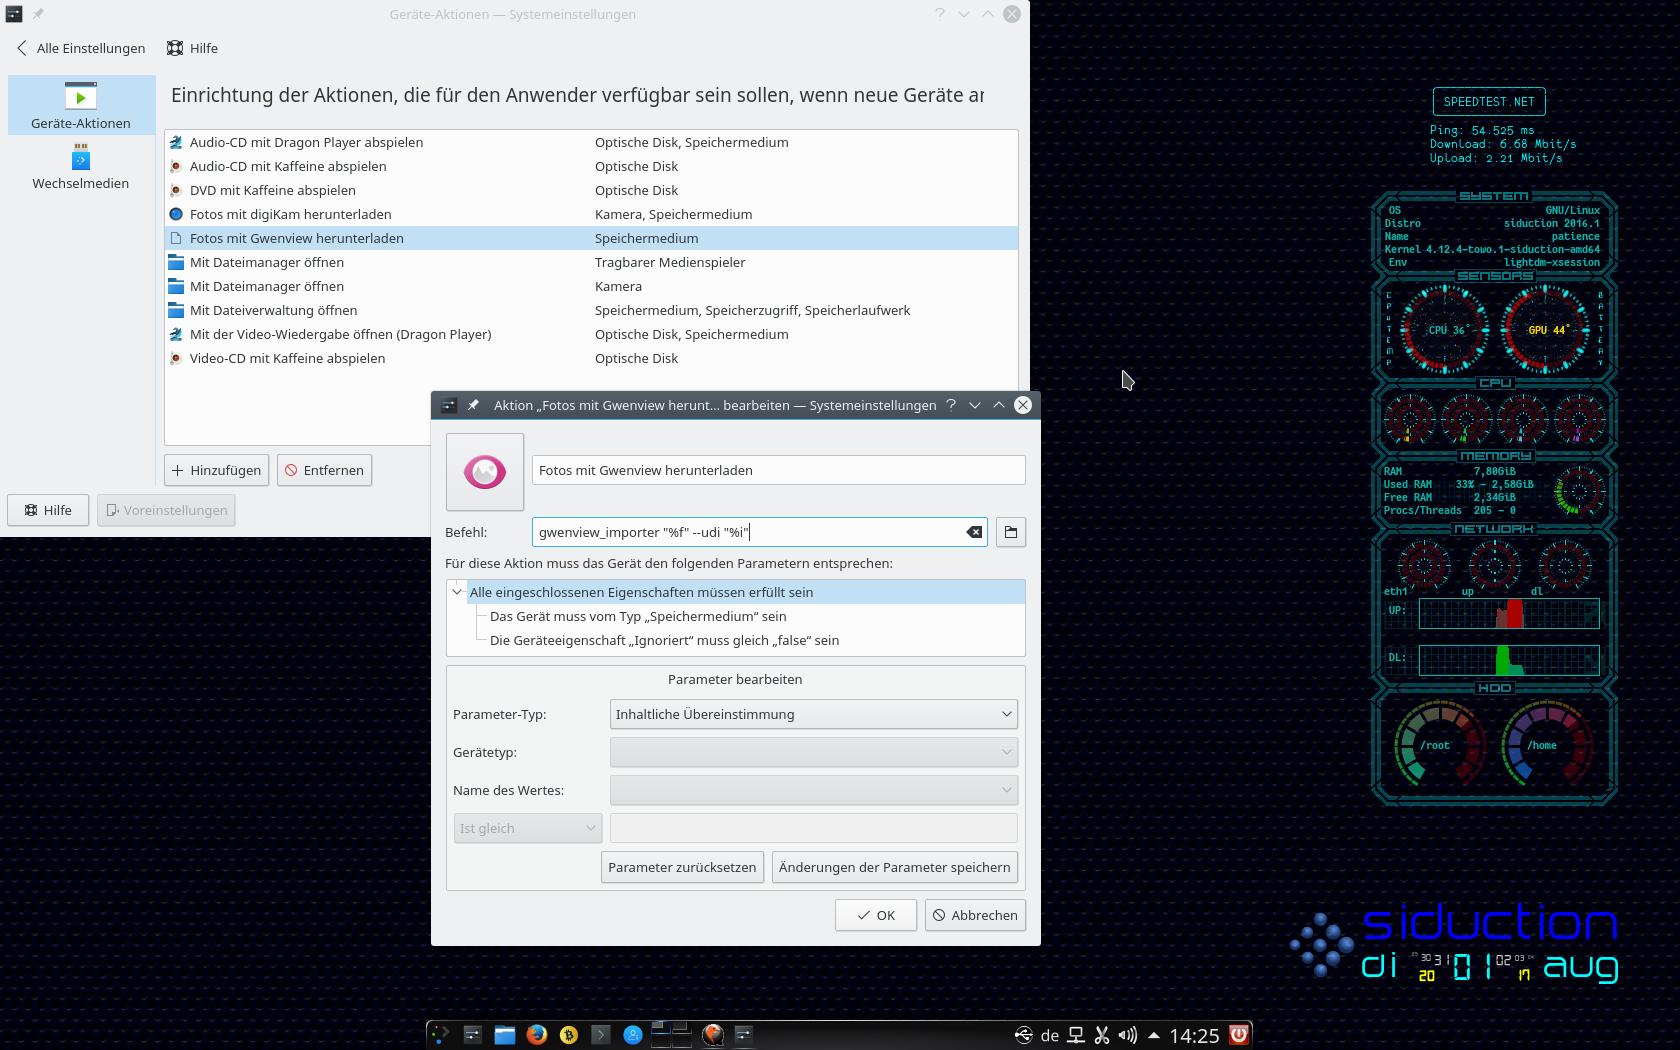Image resolution: width=1680 pixels, height=1050 pixels.
Task: Open file browser for command
Action: [1011, 532]
